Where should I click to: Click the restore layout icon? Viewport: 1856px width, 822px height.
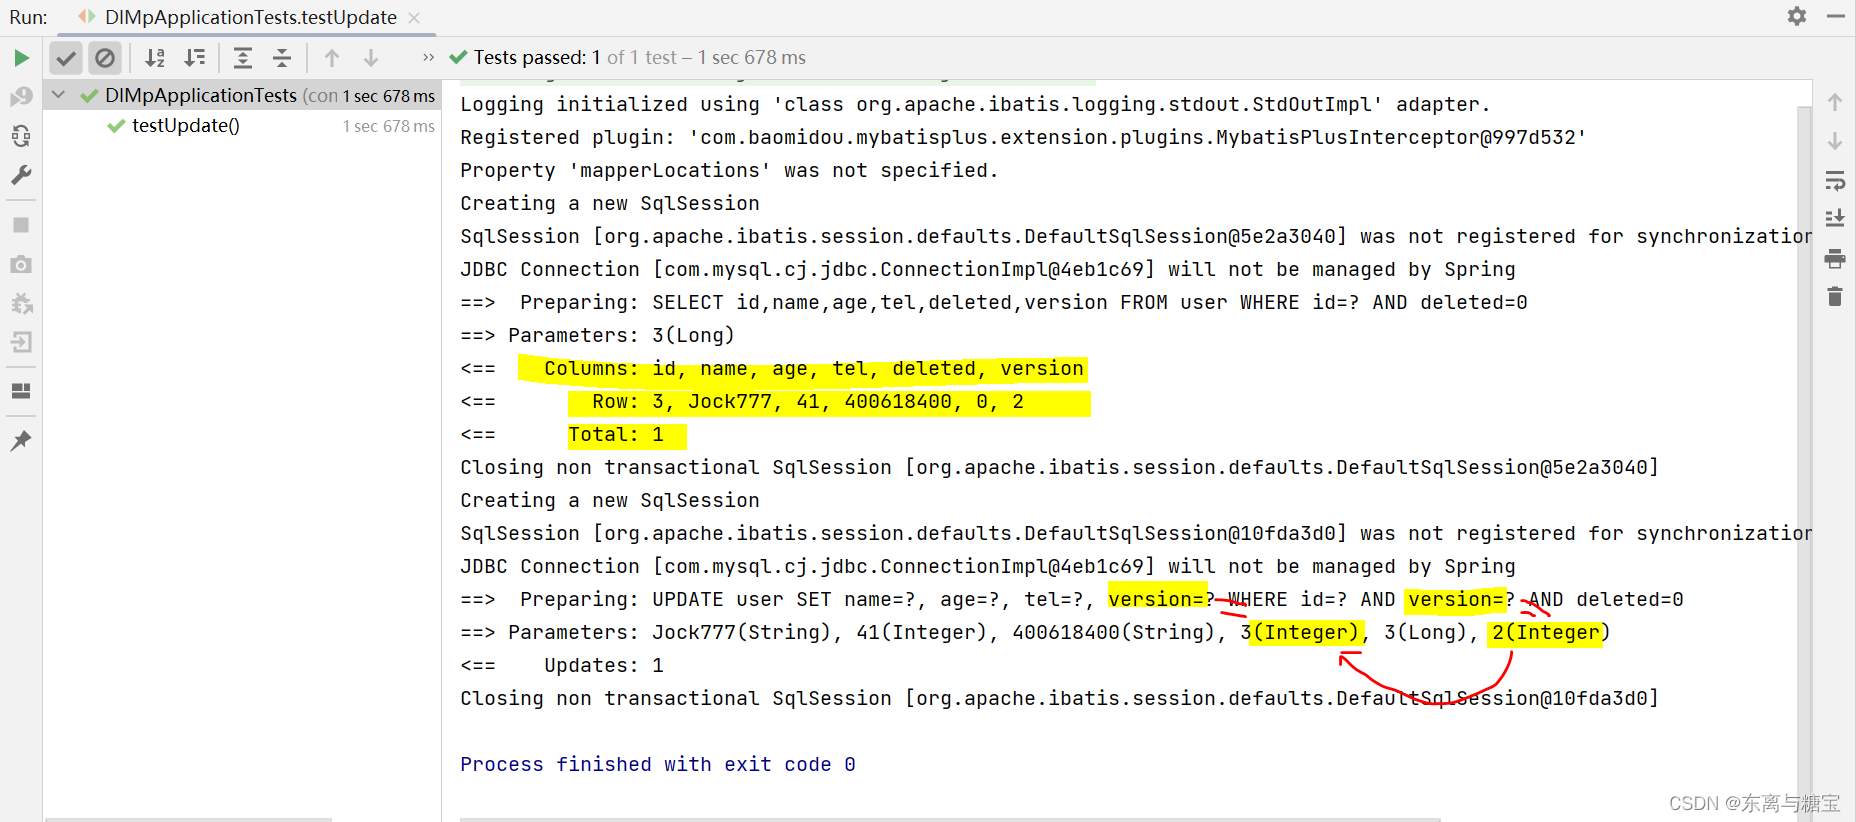point(21,391)
